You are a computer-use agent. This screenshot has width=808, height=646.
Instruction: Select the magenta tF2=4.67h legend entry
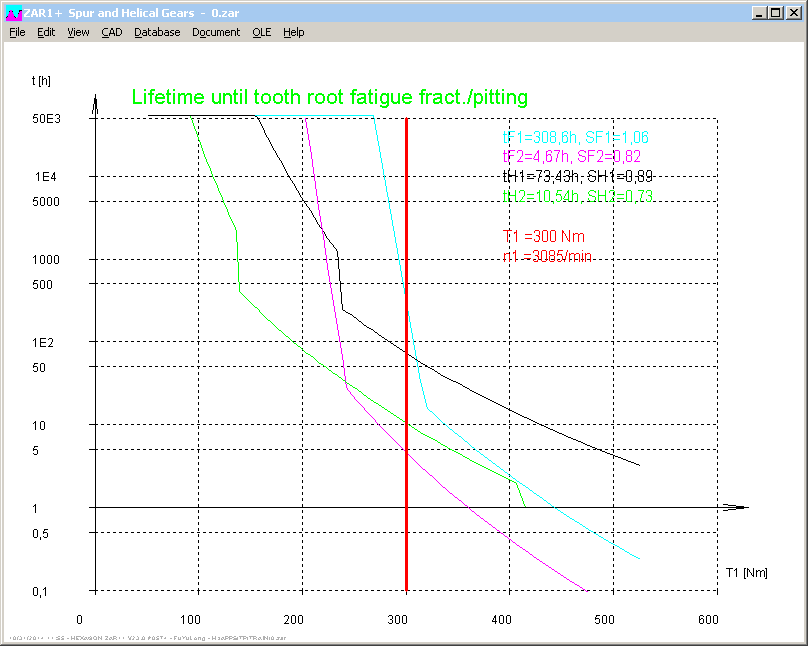point(571,156)
